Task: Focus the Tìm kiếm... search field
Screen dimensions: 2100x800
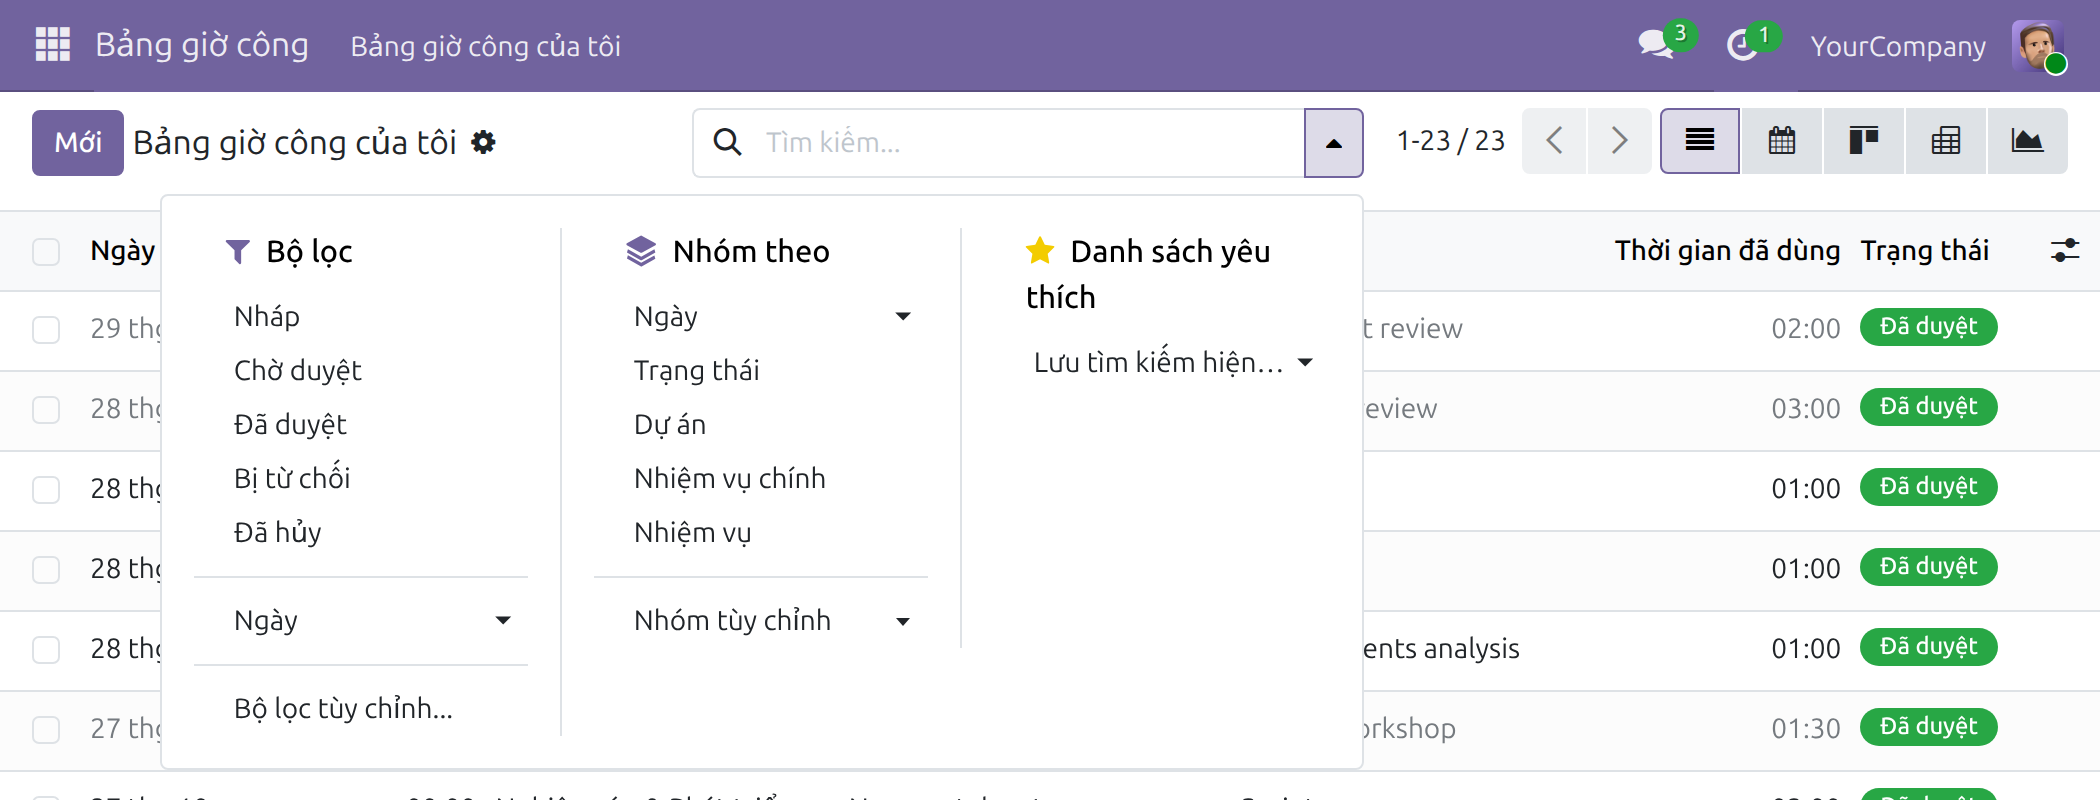Action: point(1030,142)
